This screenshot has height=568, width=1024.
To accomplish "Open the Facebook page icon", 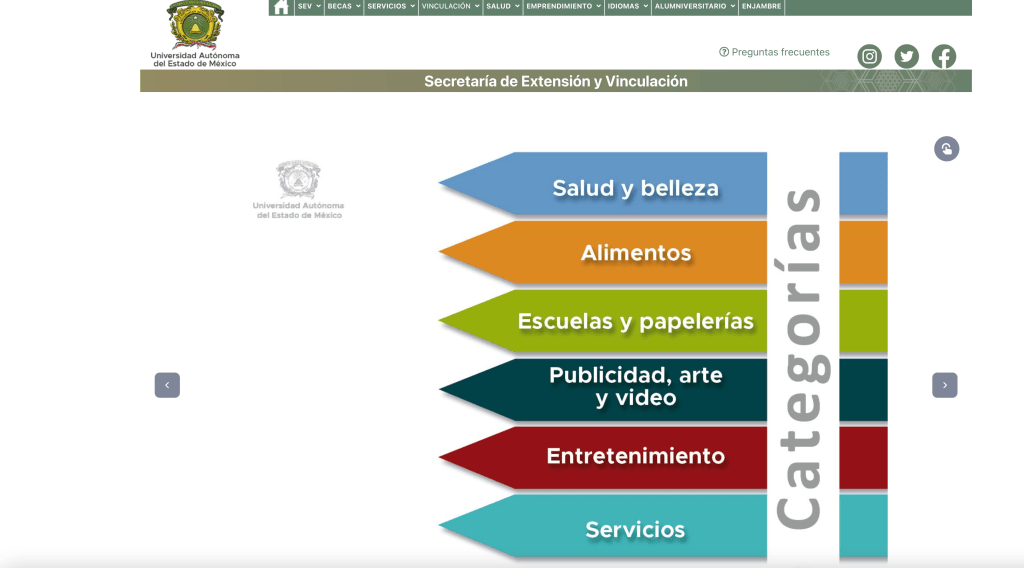I will point(943,56).
